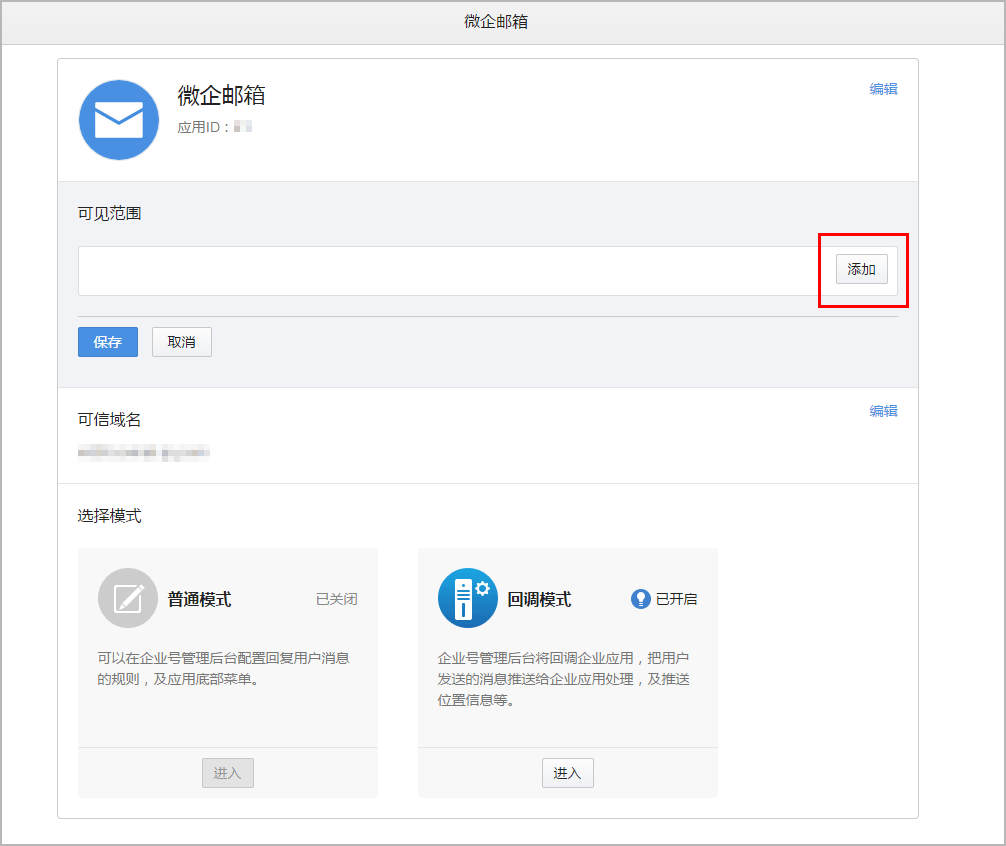Image resolution: width=1006 pixels, height=846 pixels.
Task: Click the gray pencil icon for 普通模式
Action: click(128, 598)
